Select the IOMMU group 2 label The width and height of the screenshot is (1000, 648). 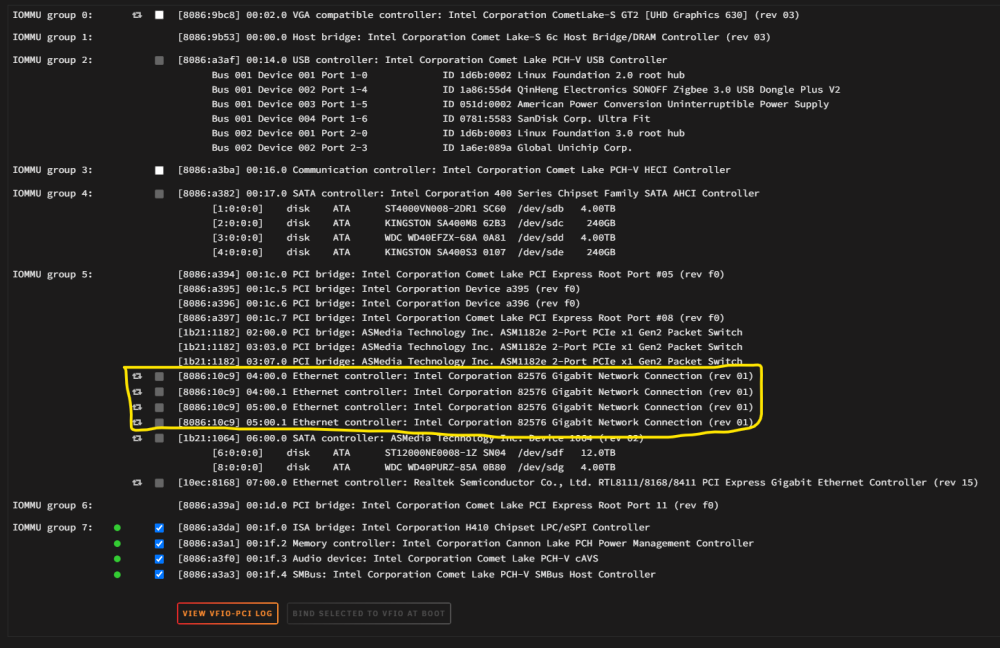click(52, 60)
